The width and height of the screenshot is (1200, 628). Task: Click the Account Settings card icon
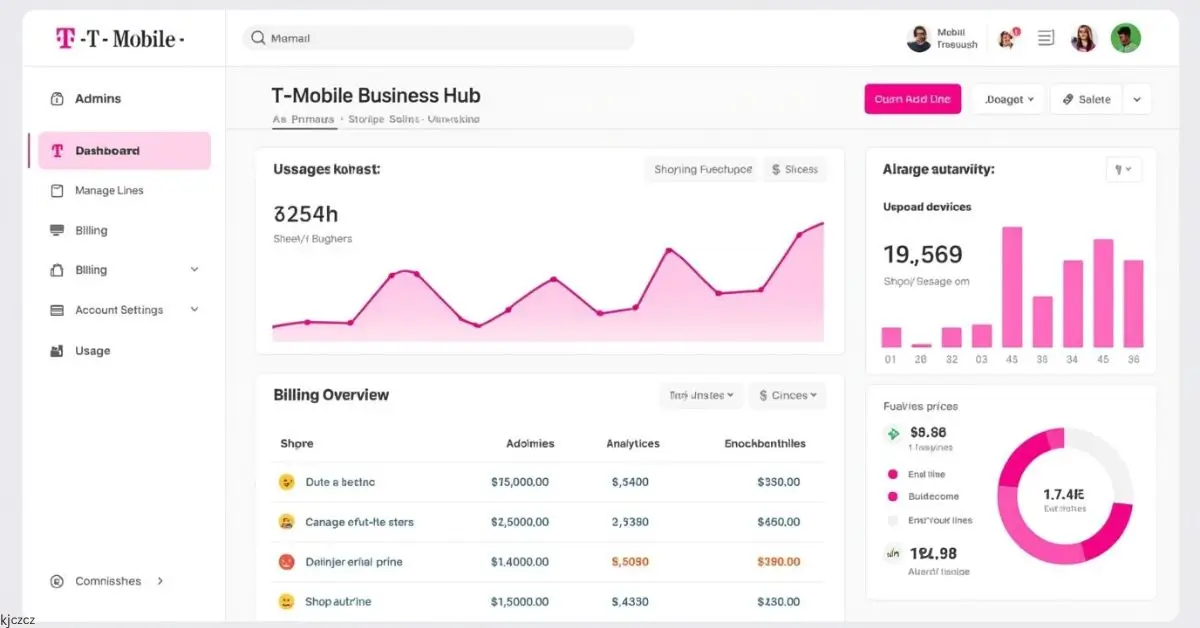click(57, 310)
